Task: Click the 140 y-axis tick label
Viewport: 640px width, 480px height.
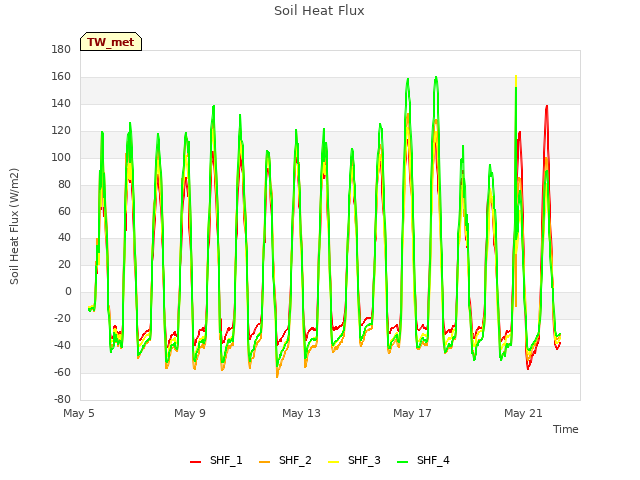Action: coord(61,103)
